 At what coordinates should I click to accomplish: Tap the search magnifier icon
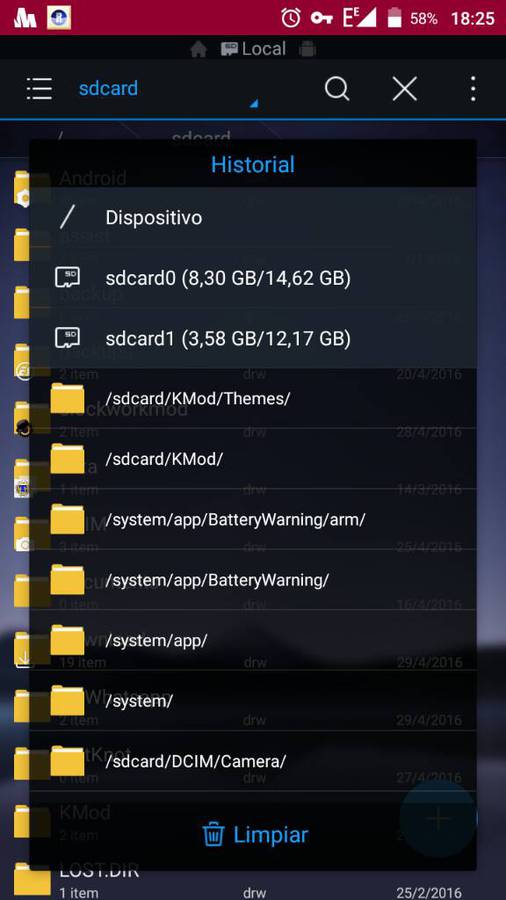337,89
